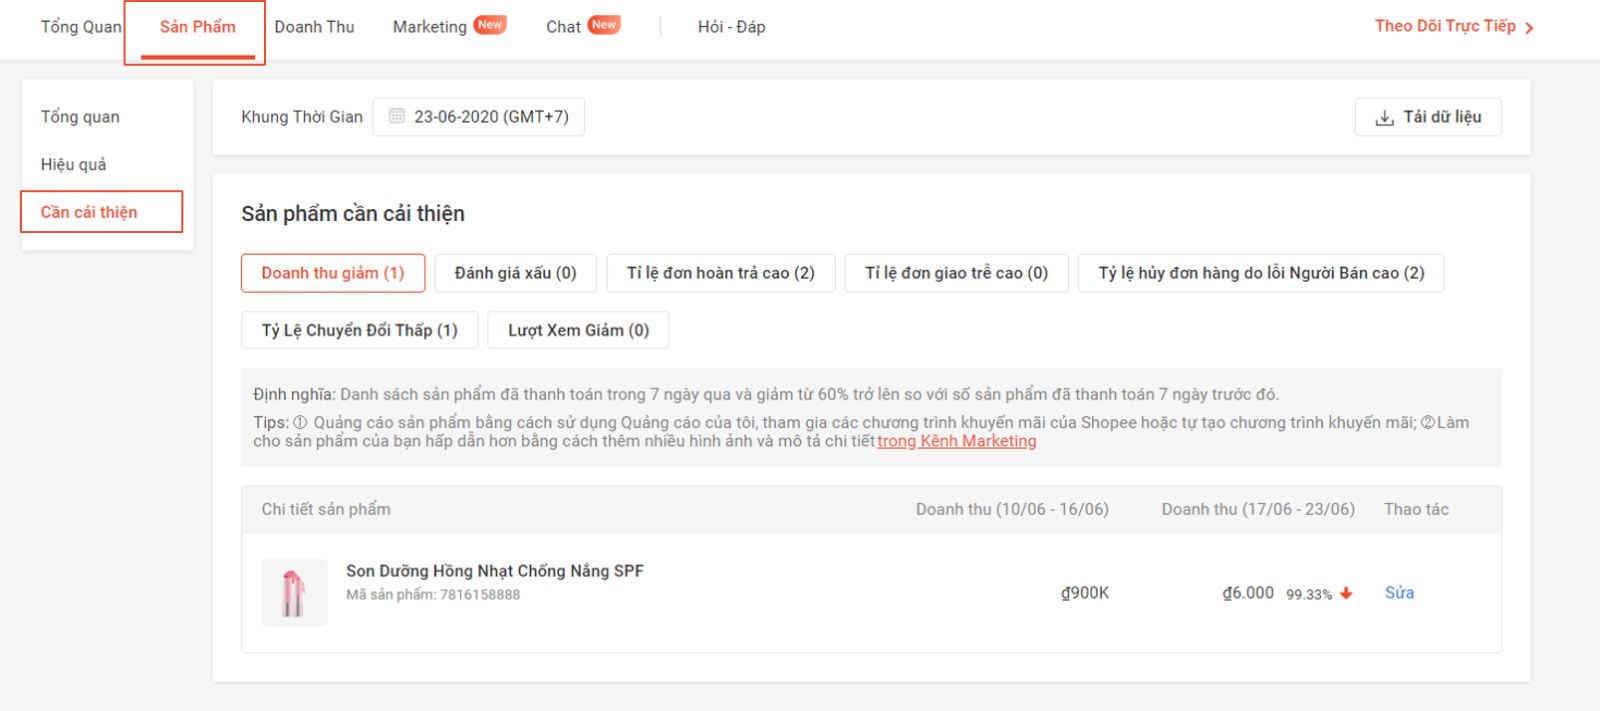Follow the trong Kênh Marketing link
Screen dimensions: 1600x711
click(956, 441)
